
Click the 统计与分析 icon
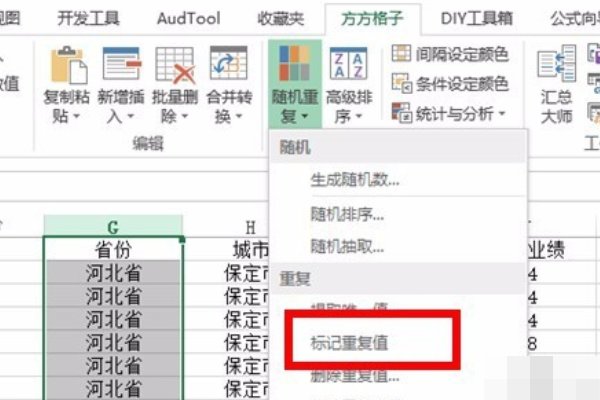[401, 113]
